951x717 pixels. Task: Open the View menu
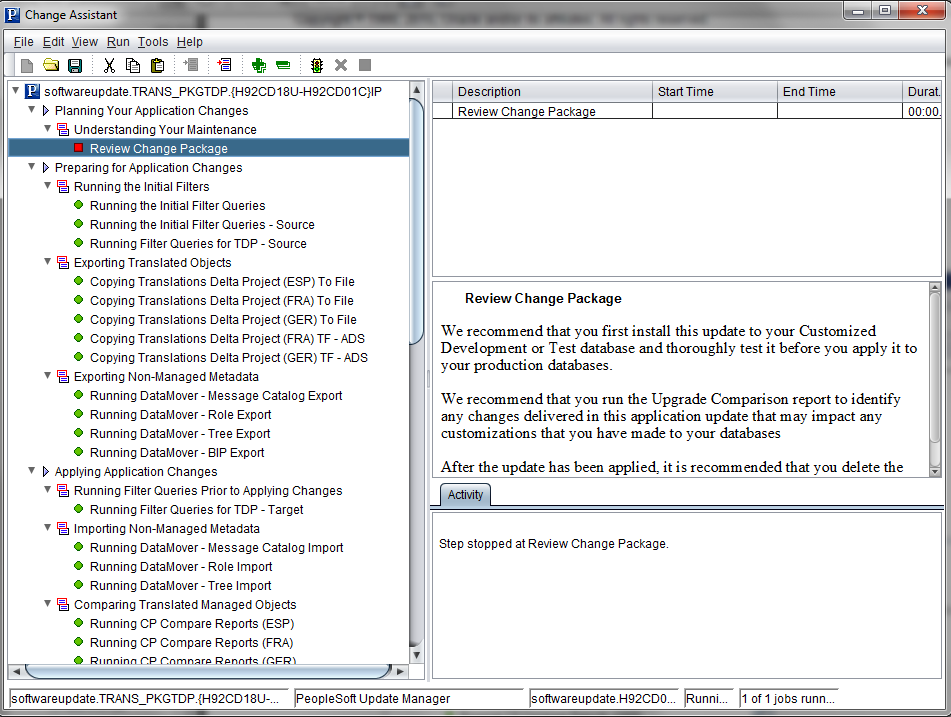pyautogui.click(x=85, y=42)
